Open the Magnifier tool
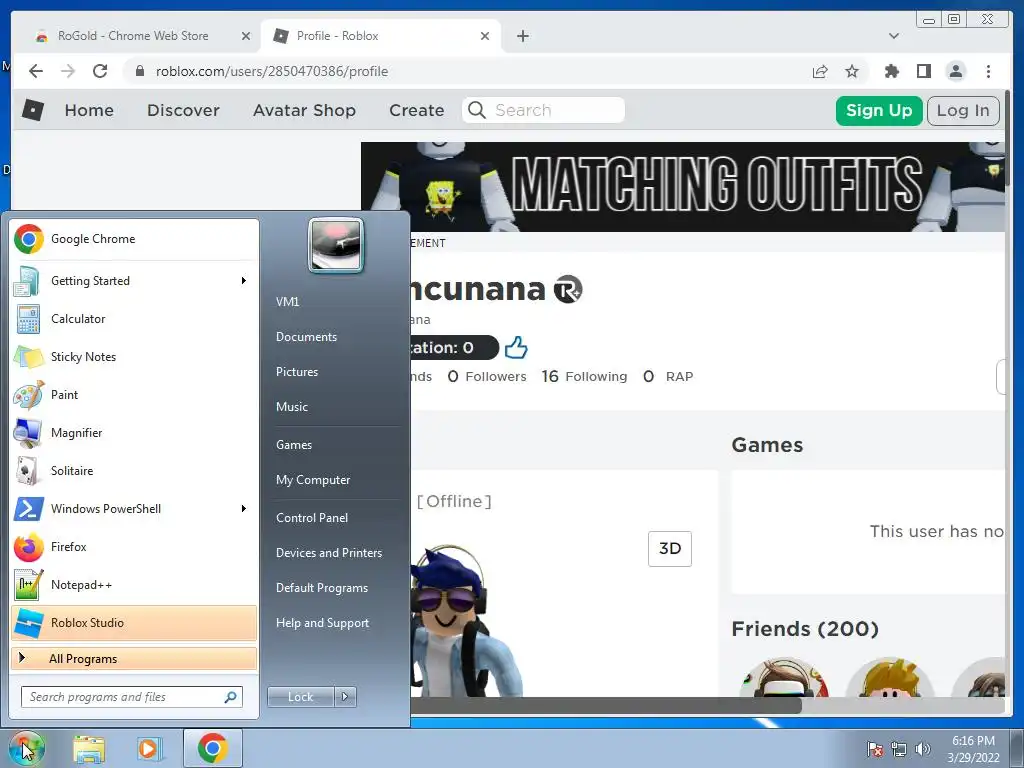Screen dimensions: 1024x768 (x=134, y=432)
